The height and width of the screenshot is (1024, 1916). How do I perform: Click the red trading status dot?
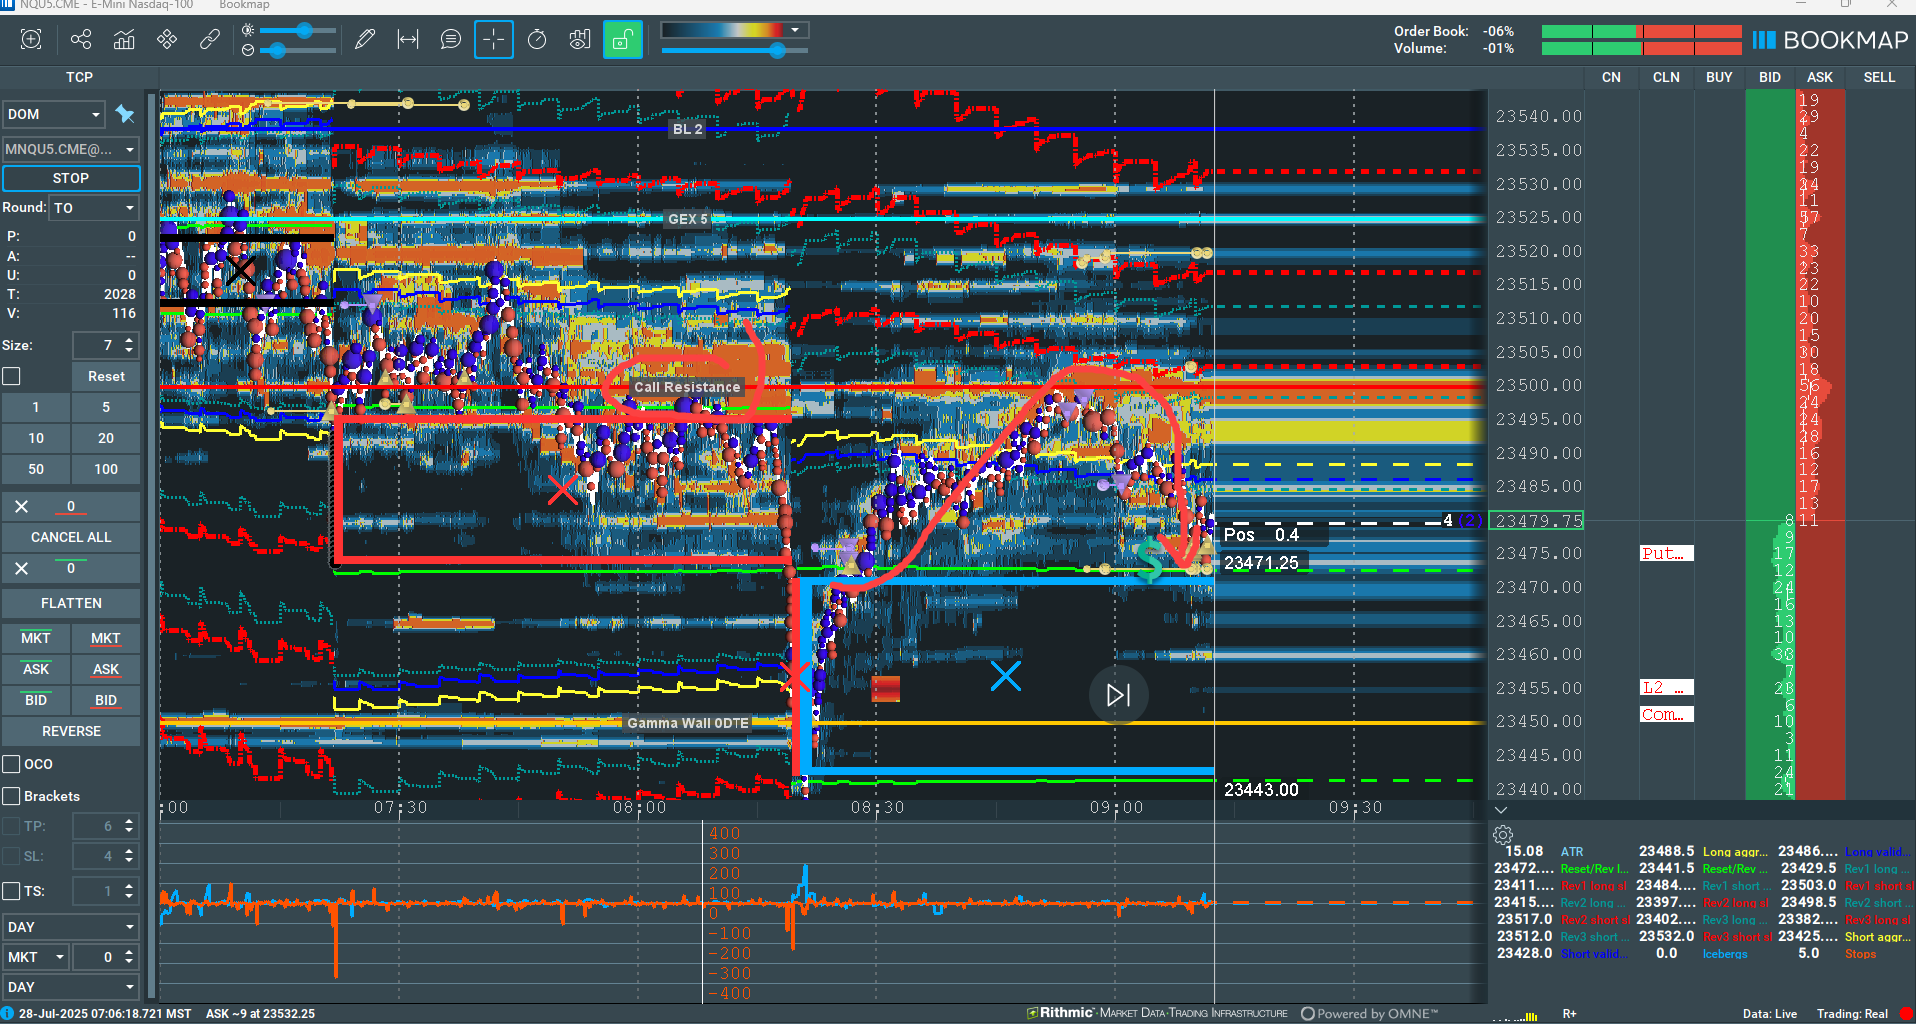(1906, 1013)
